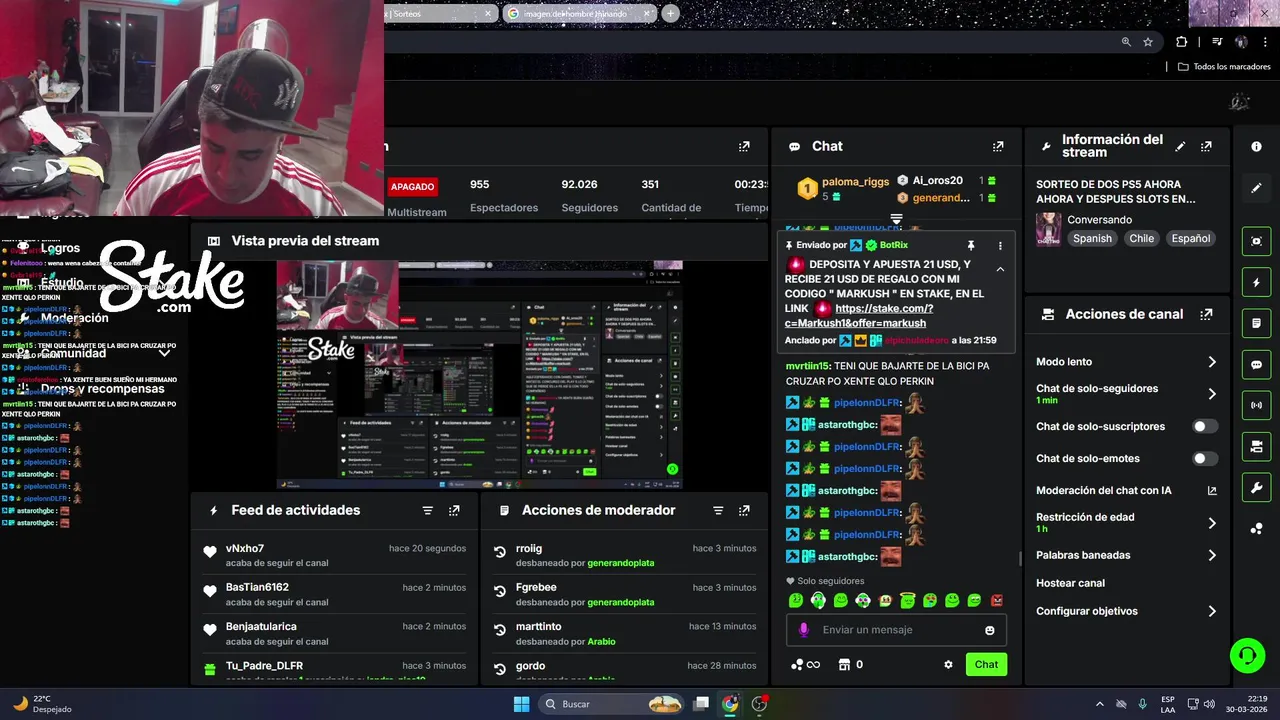The height and width of the screenshot is (720, 1280).
Task: Expand Chat de solo-seguidores options
Action: coord(1212,394)
